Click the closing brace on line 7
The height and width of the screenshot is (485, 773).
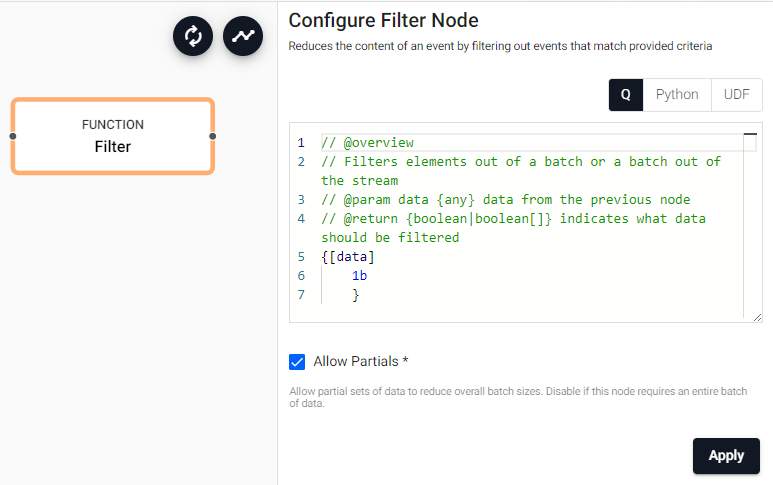coord(355,295)
